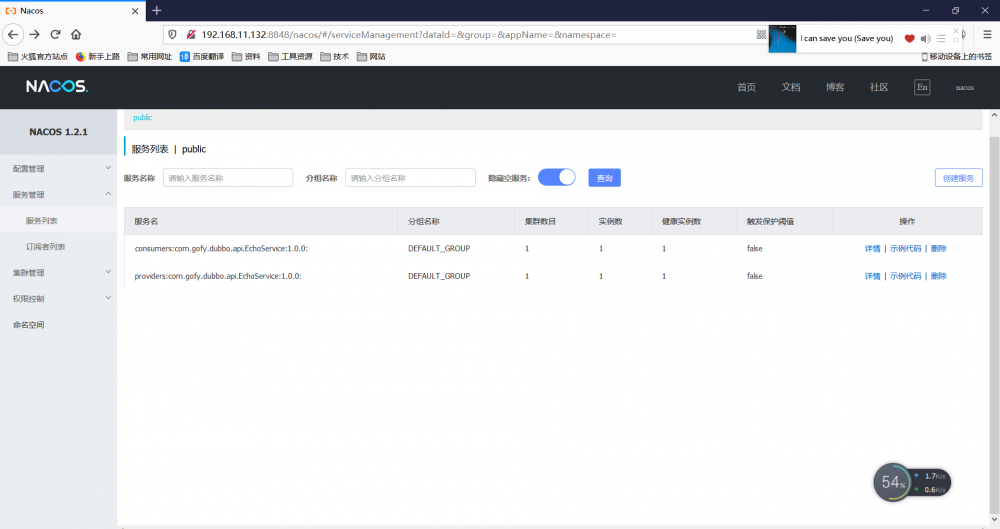Expand the 权限控制 sidebar menu
1000x529 pixels.
pos(59,299)
